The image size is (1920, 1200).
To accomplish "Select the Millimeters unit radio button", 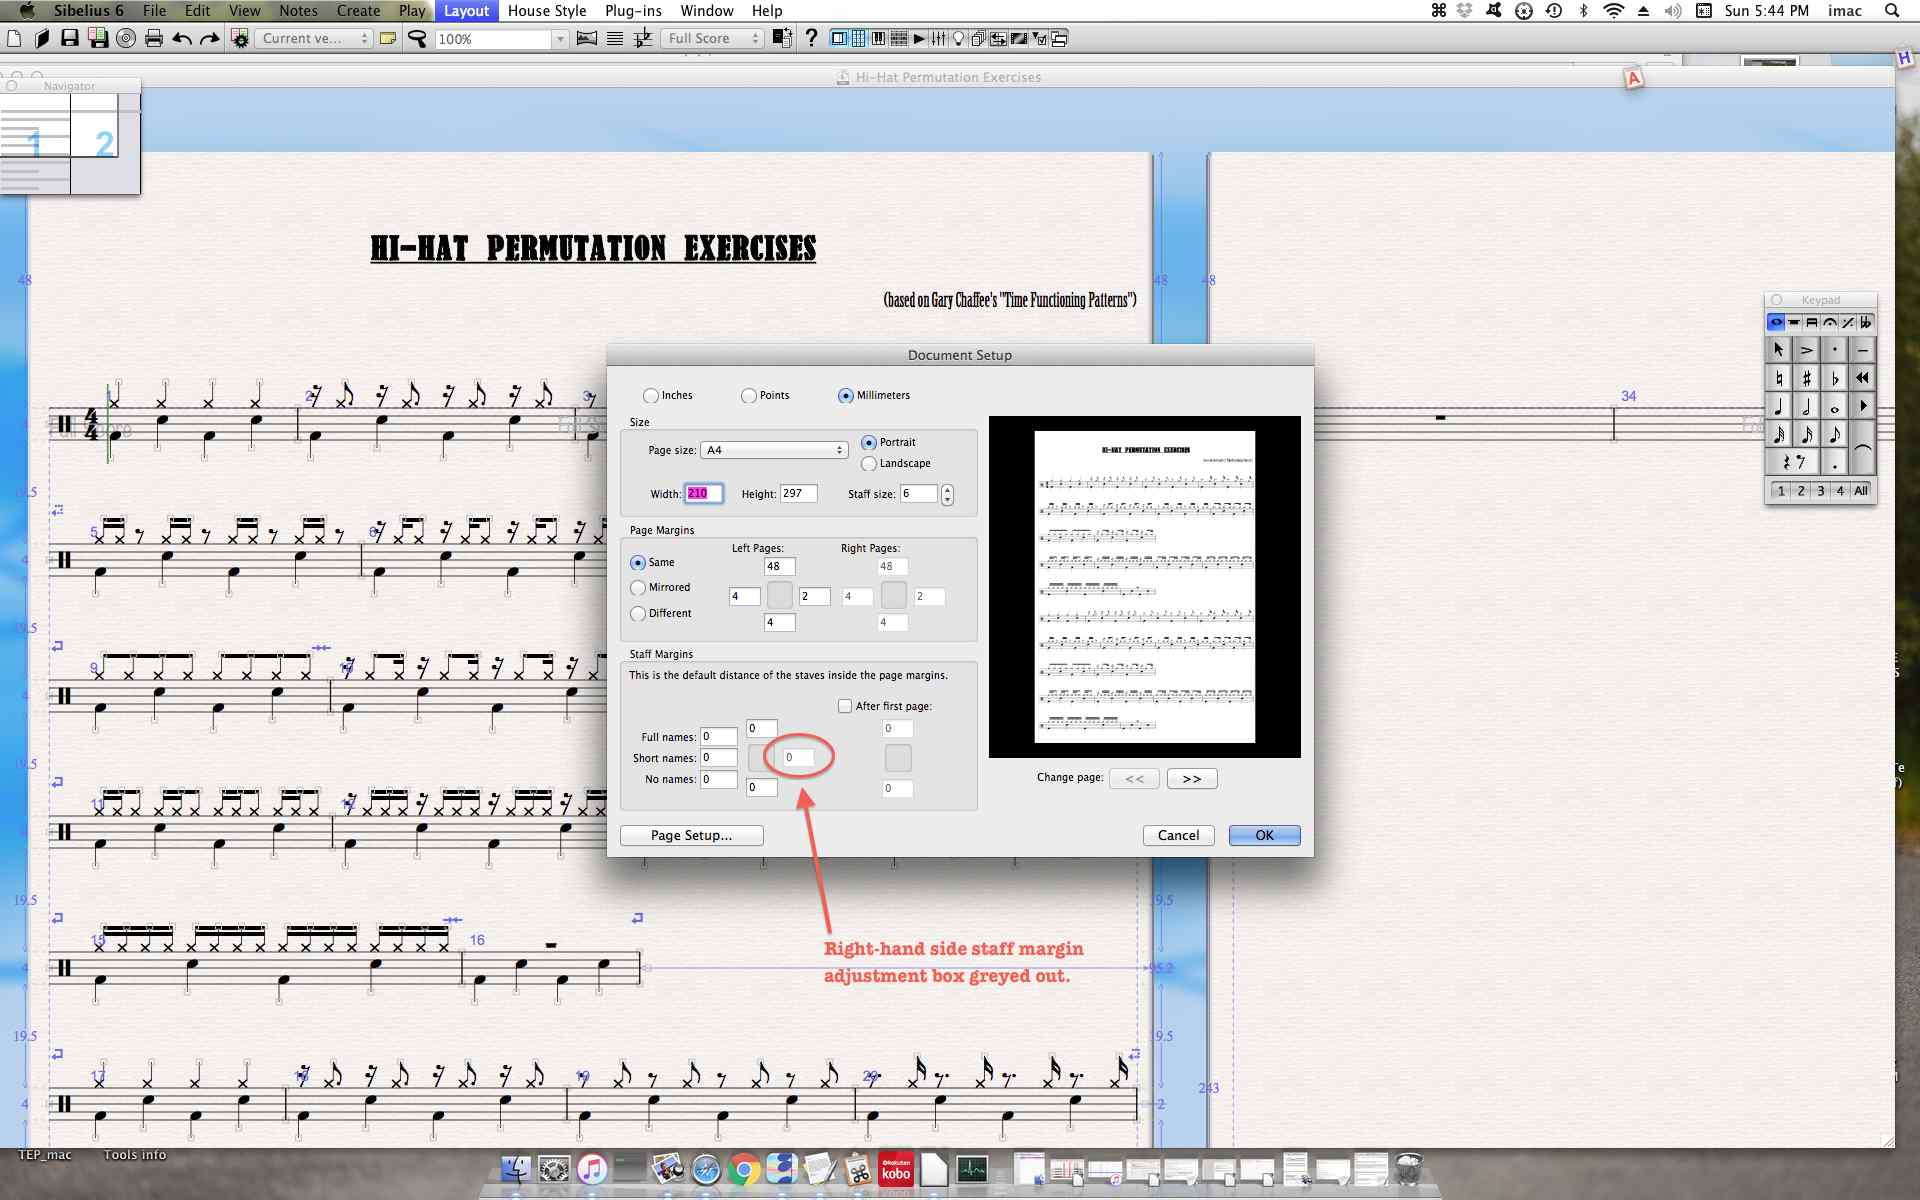I will click(846, 395).
